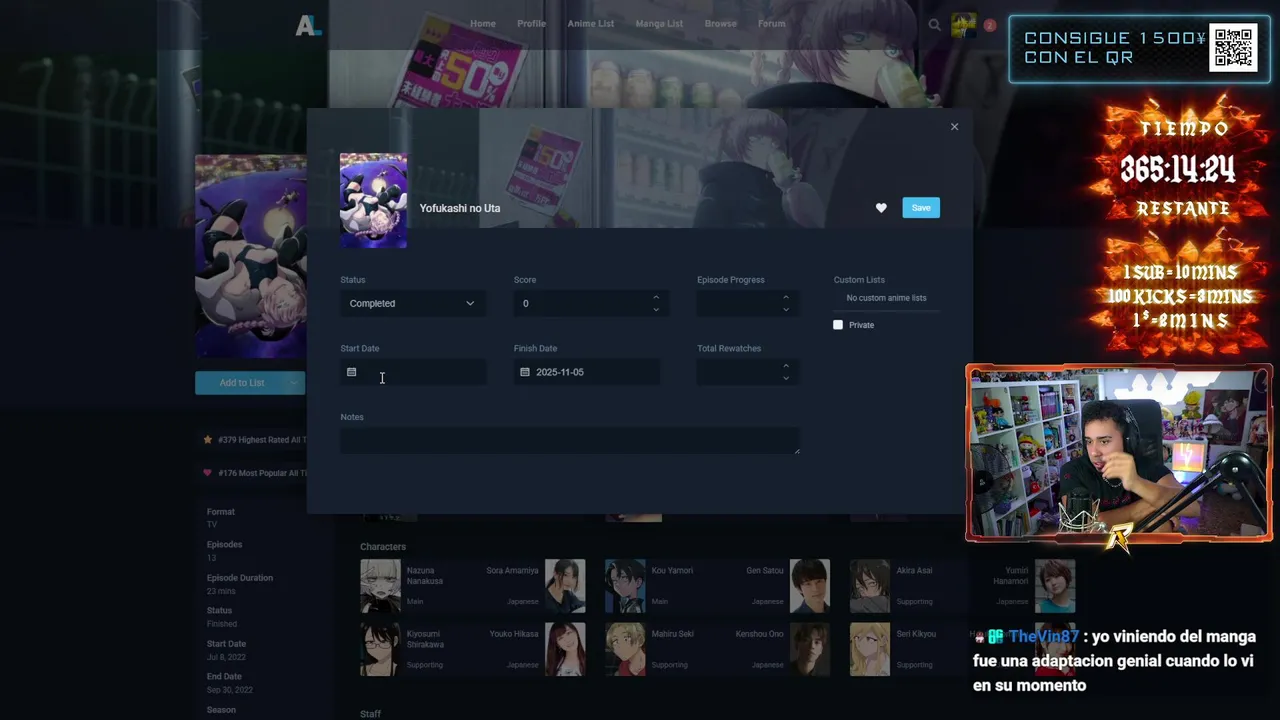Open Kiyosumi Shirakawa character portrait
The image size is (1280, 720).
(x=380, y=649)
